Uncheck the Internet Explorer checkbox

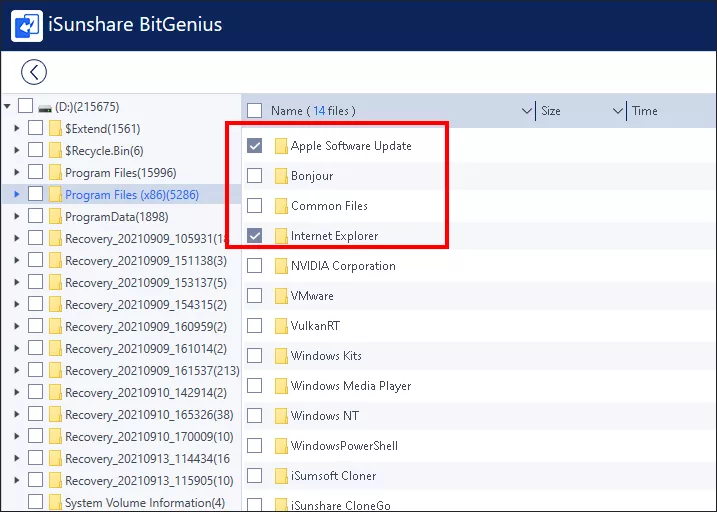pos(254,236)
